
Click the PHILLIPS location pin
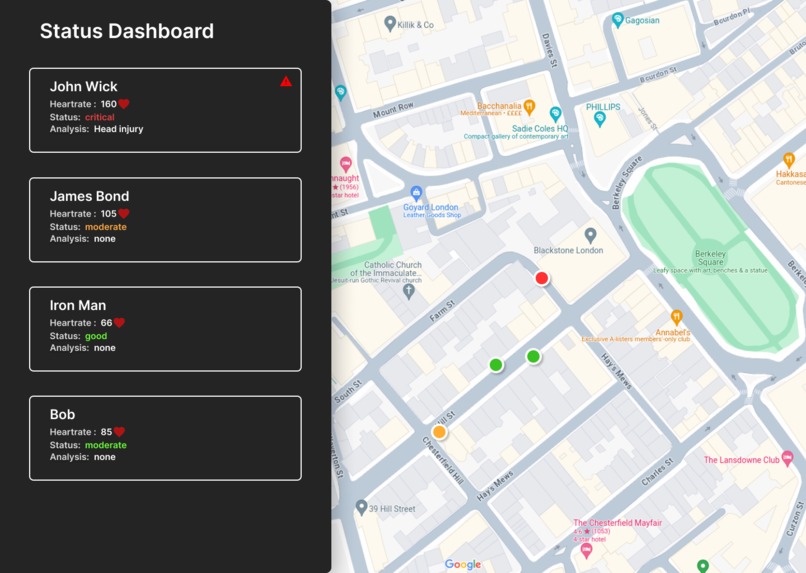point(599,120)
